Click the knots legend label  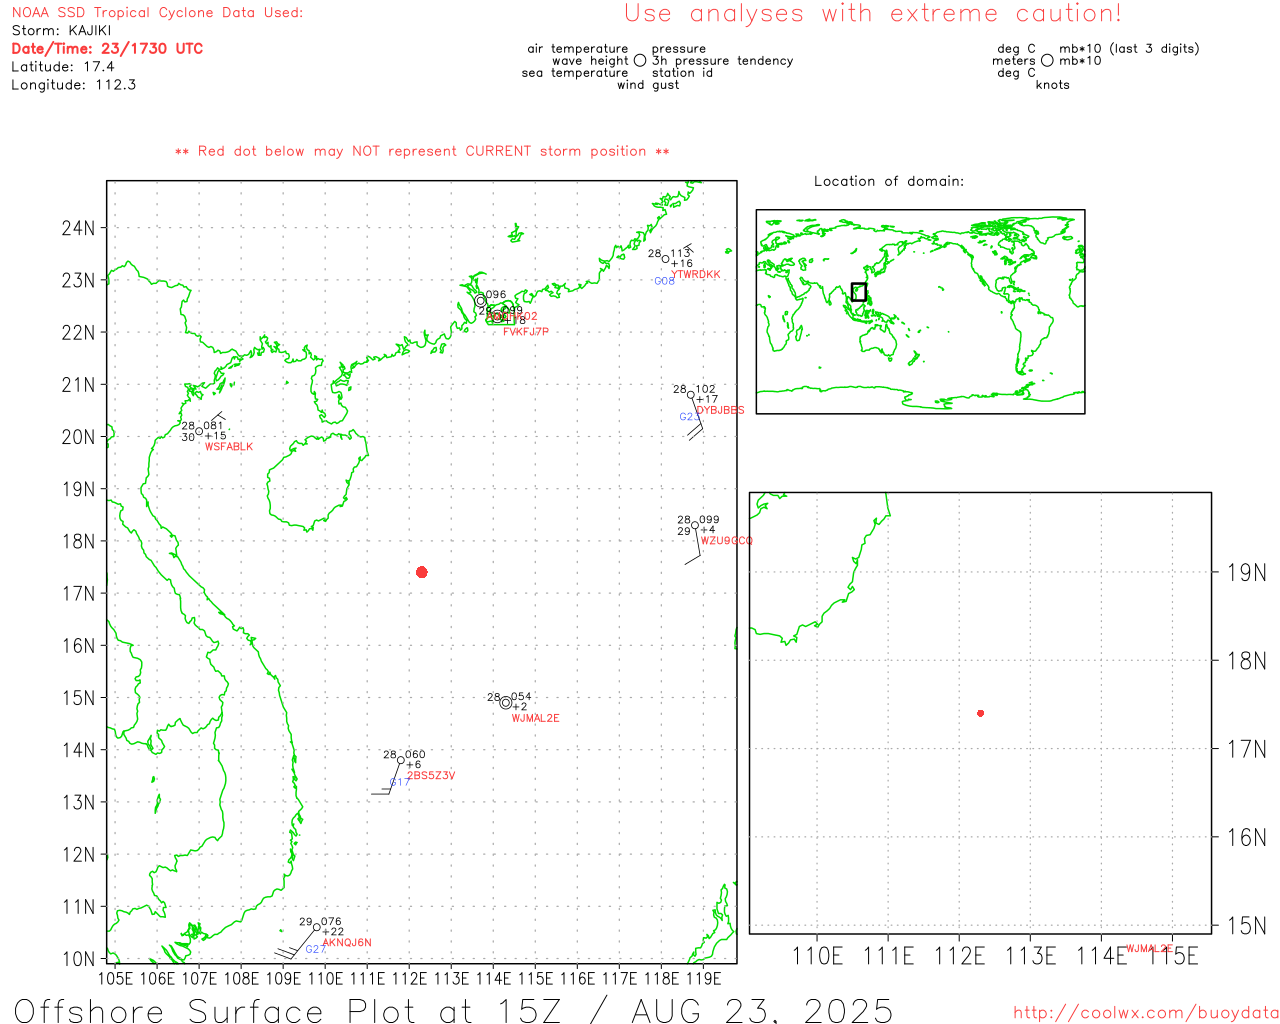(x=1053, y=85)
